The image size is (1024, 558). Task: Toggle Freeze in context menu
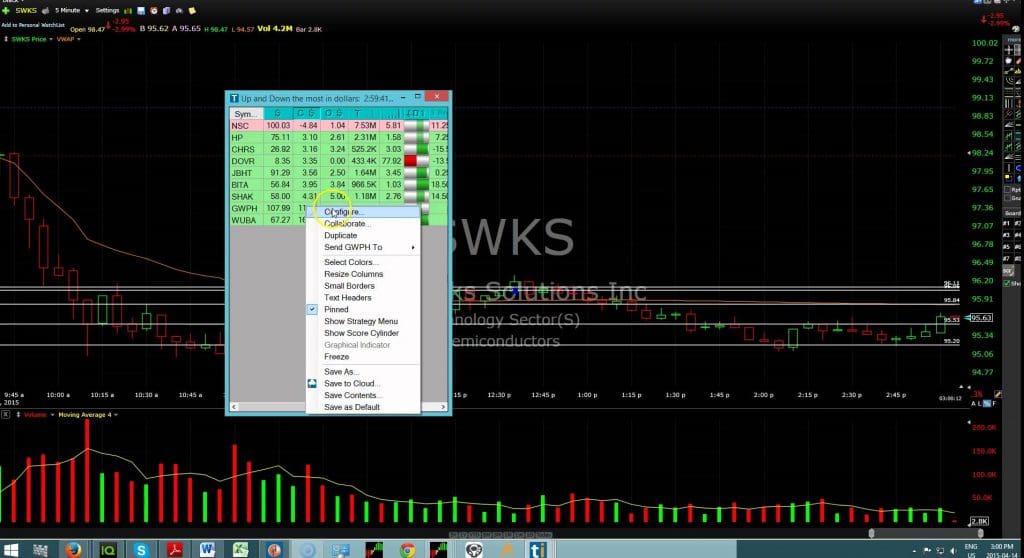pos(363,357)
